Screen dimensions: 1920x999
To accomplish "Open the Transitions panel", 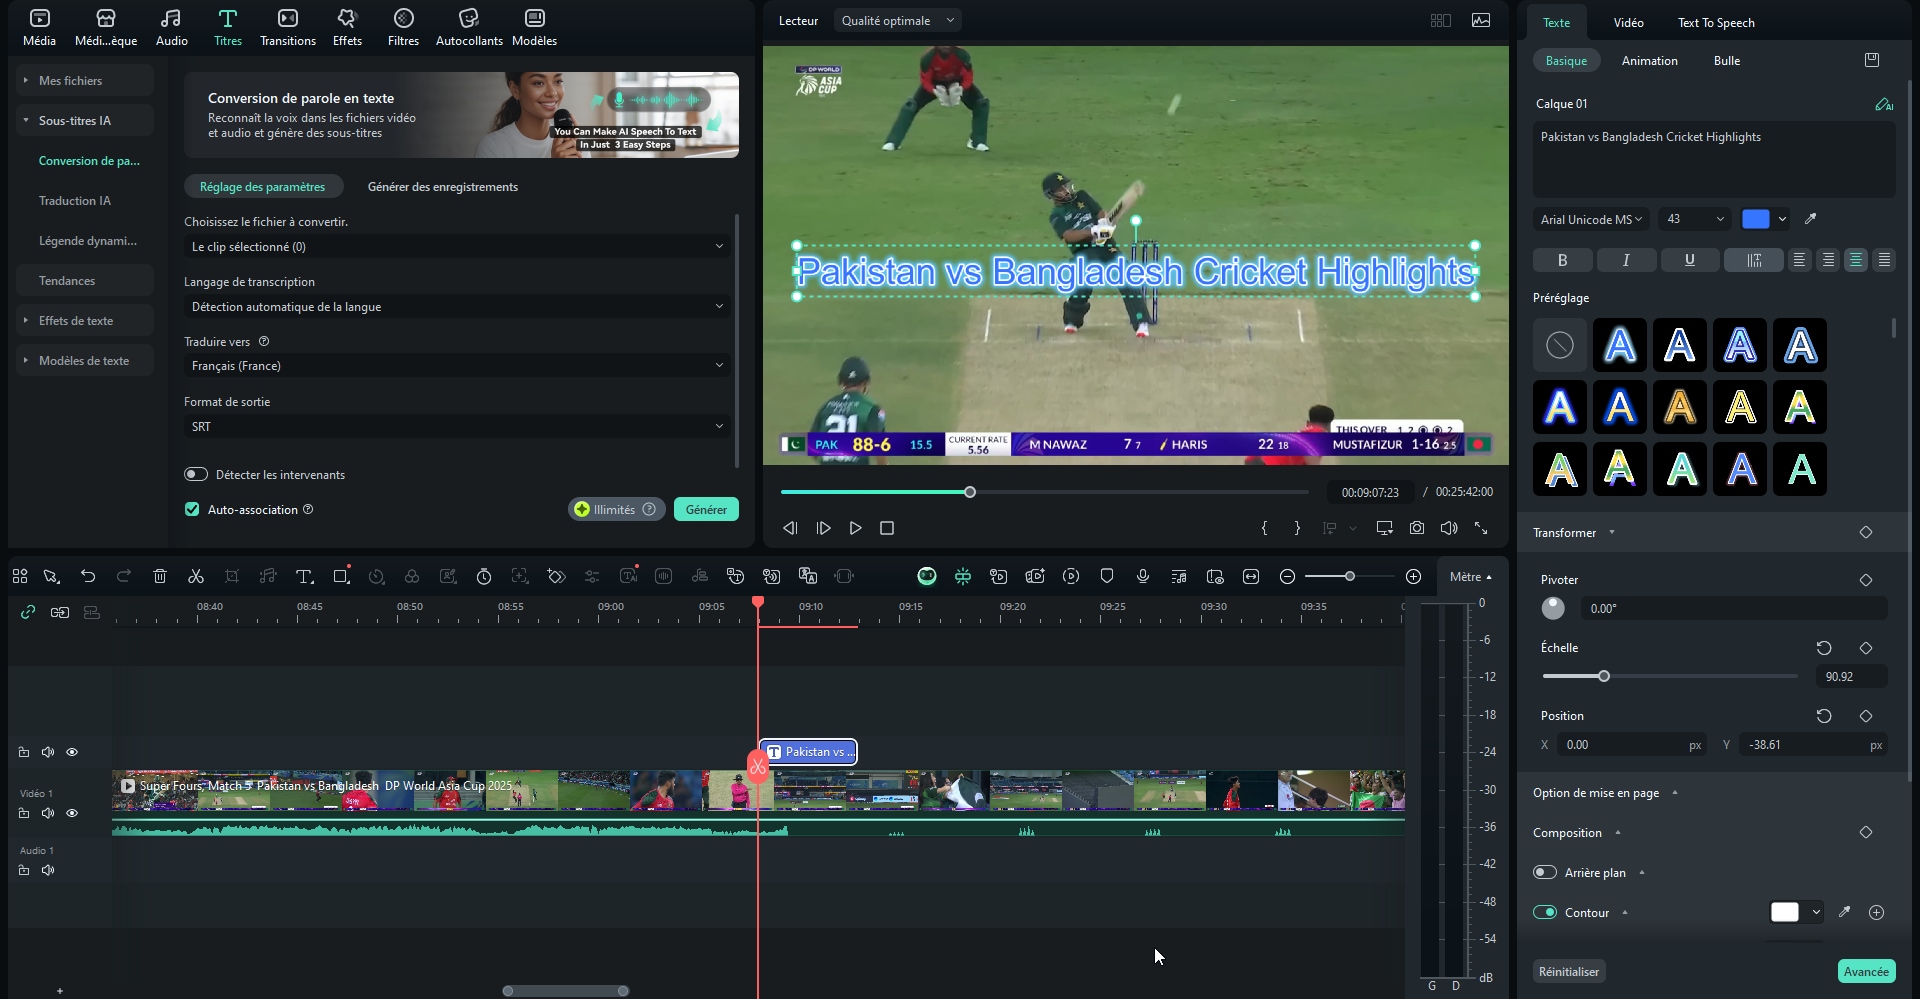I will (x=287, y=26).
